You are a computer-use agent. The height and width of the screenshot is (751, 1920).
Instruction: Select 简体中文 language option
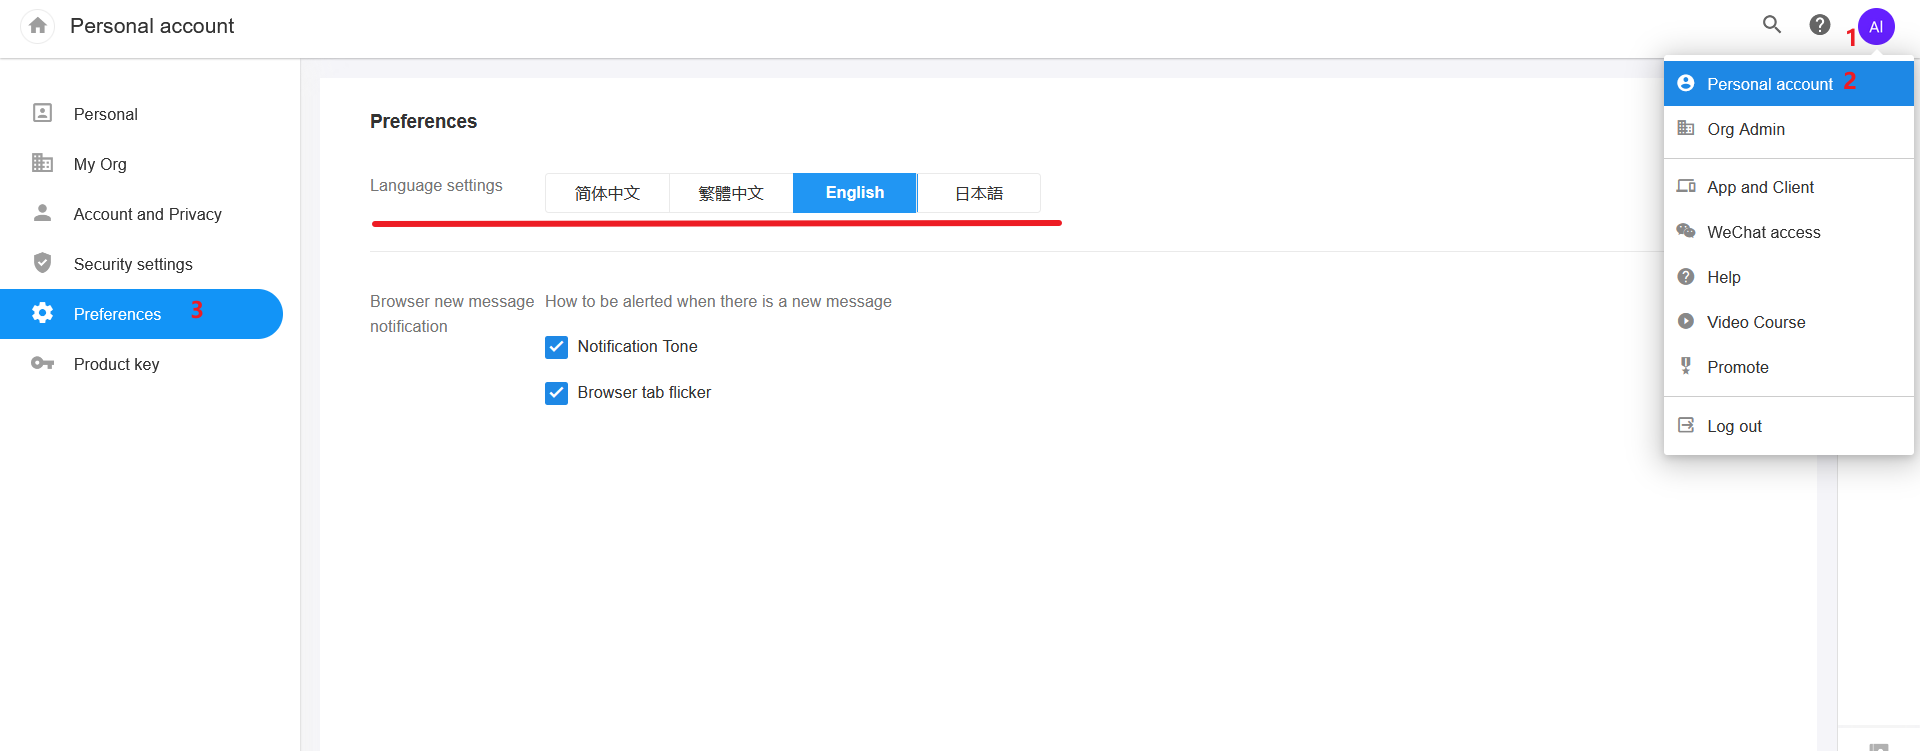click(607, 193)
